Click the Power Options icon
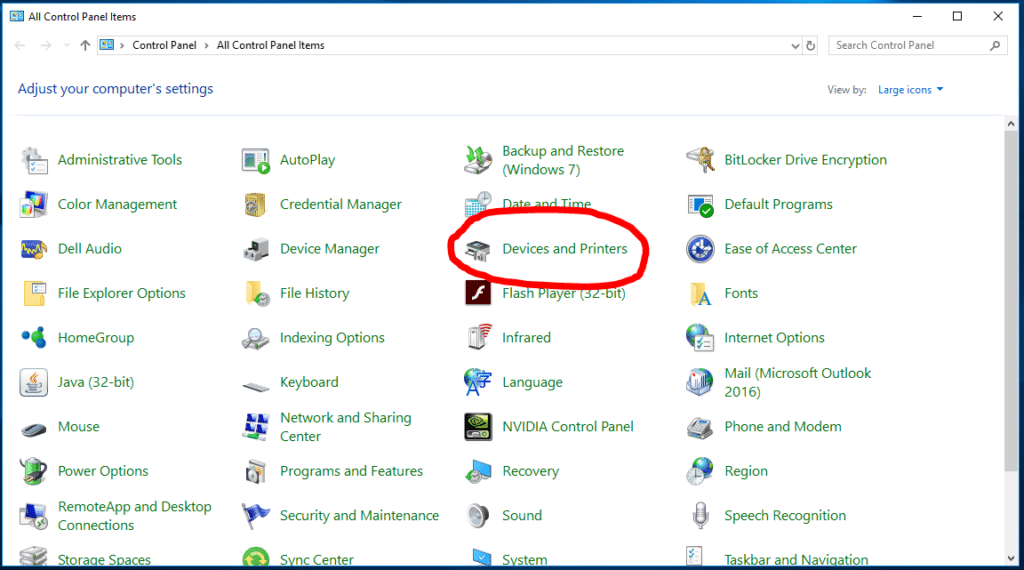The width and height of the screenshot is (1024, 570). point(34,471)
